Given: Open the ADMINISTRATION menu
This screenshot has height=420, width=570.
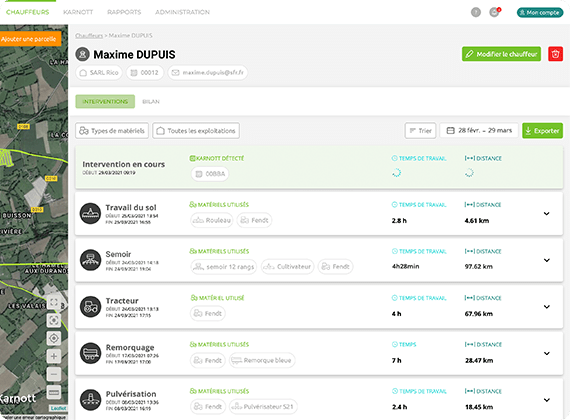Looking at the screenshot, I should point(182,12).
